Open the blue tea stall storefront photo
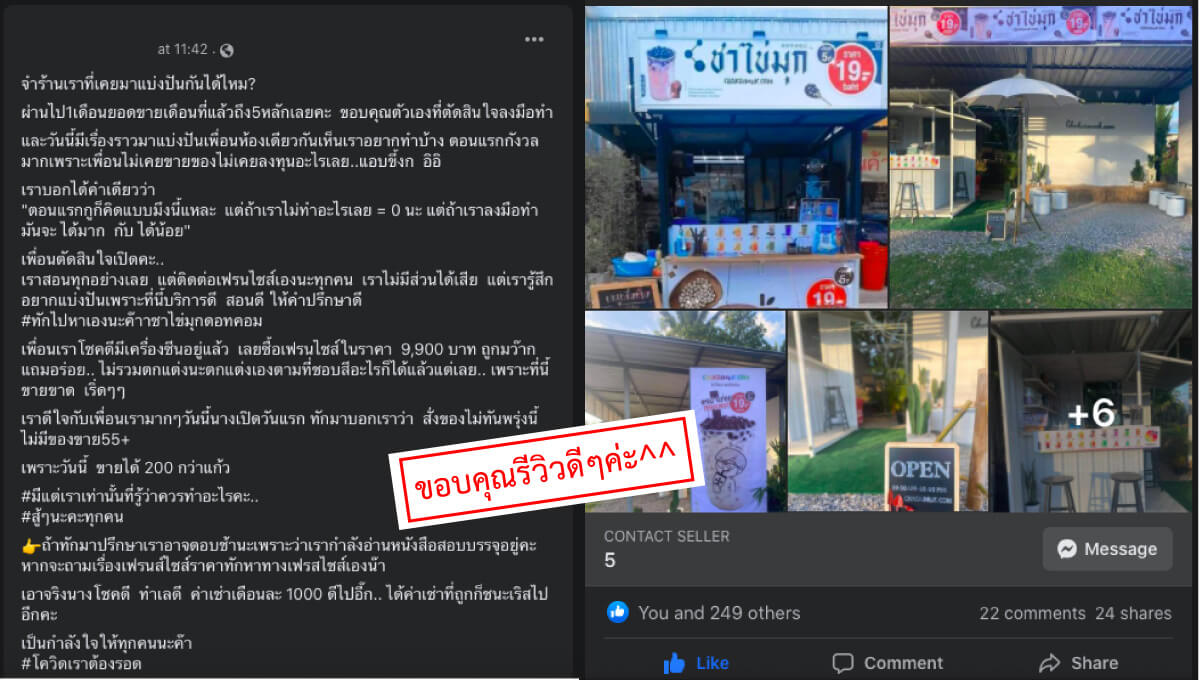The width and height of the screenshot is (1200, 680). (736, 157)
